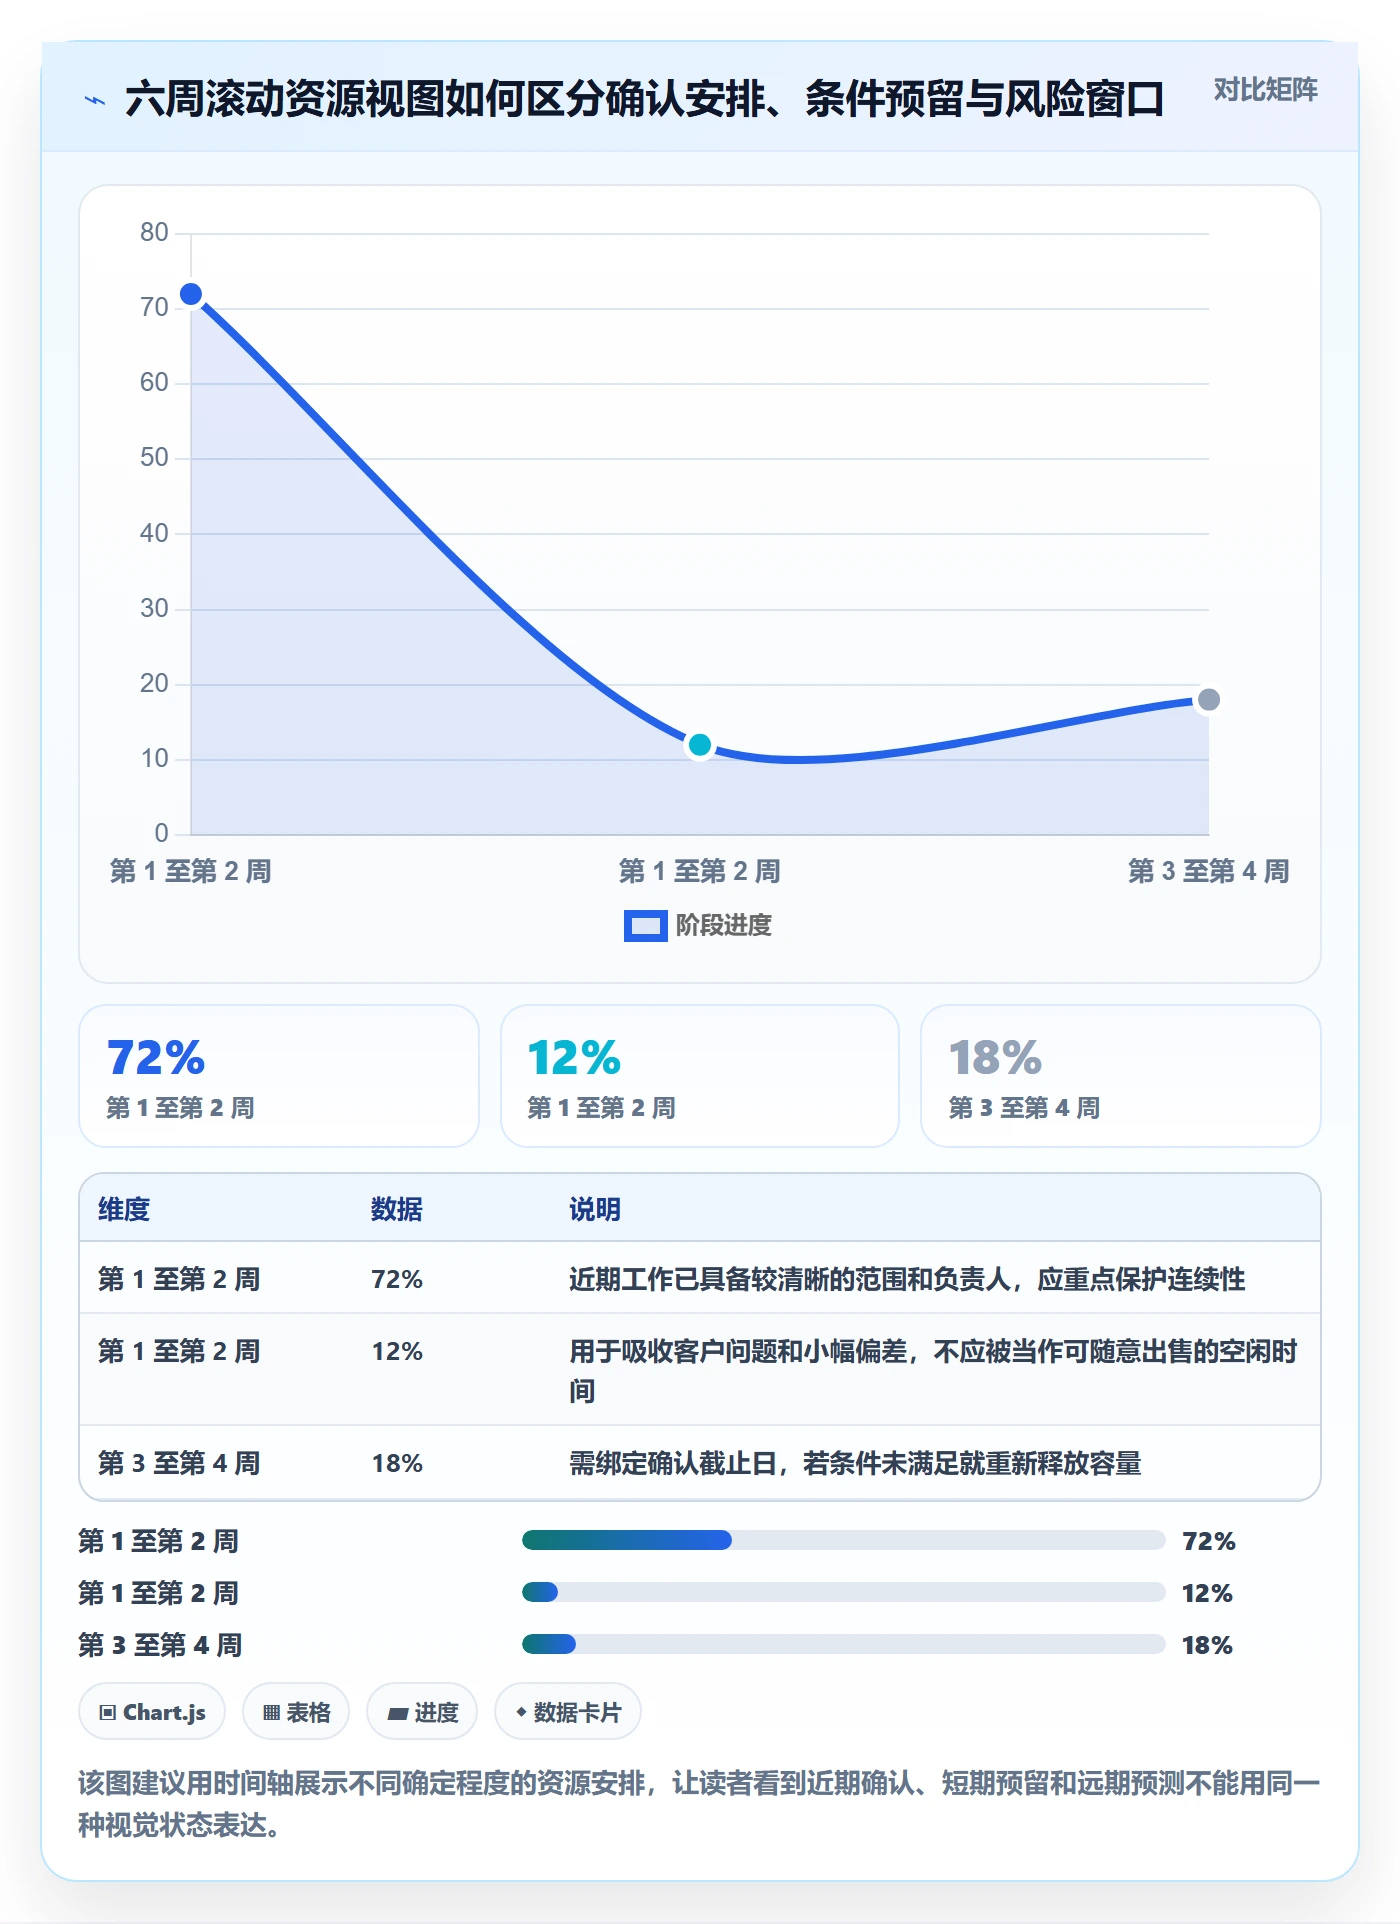1400x1924 pixels.
Task: Toggle the 阶段进度 legend swatch
Action: (x=645, y=926)
